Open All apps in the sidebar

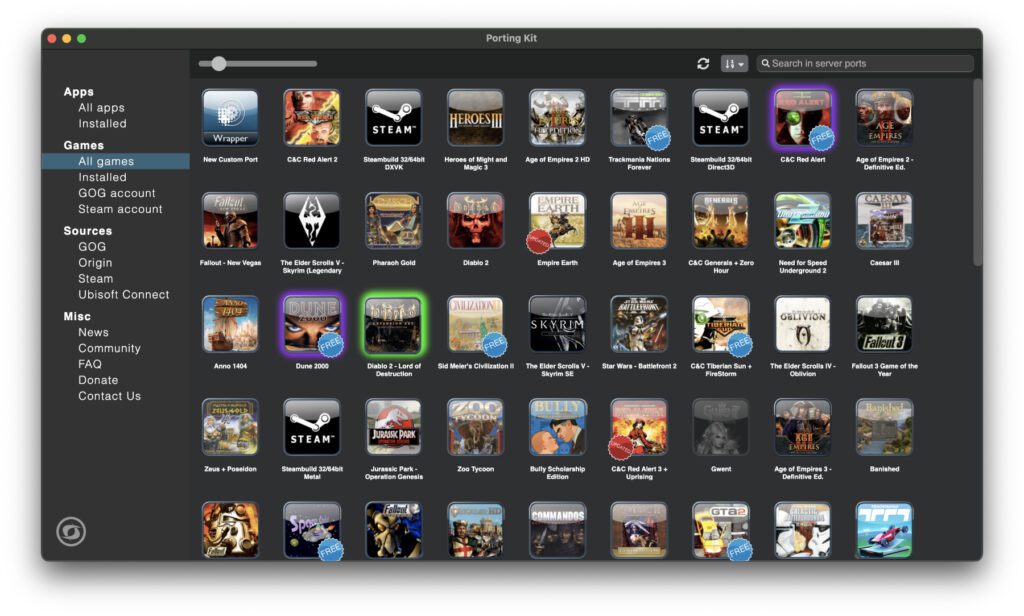[x=101, y=108]
